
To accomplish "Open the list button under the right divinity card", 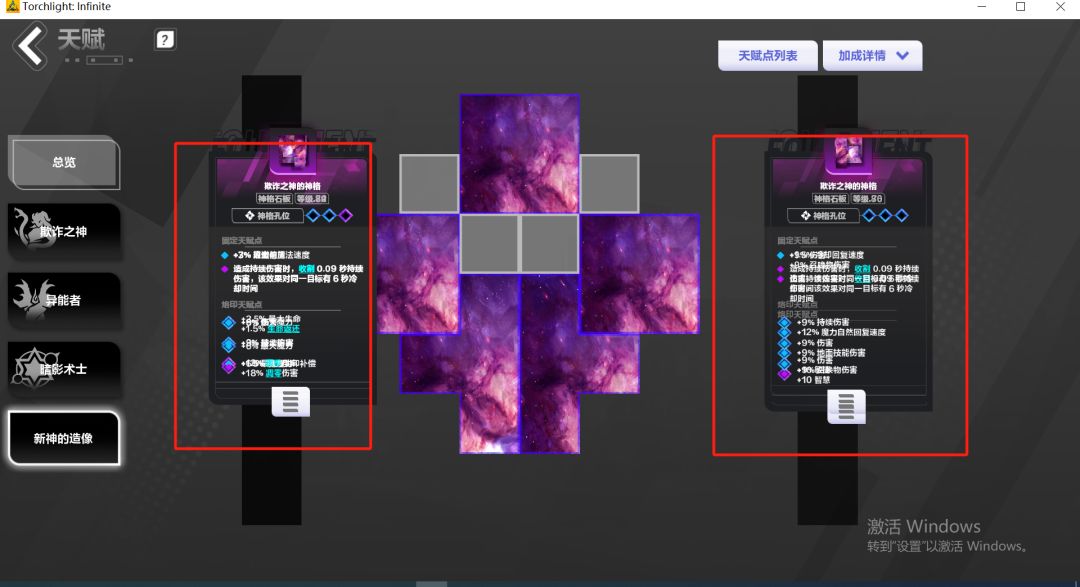I will tap(846, 407).
